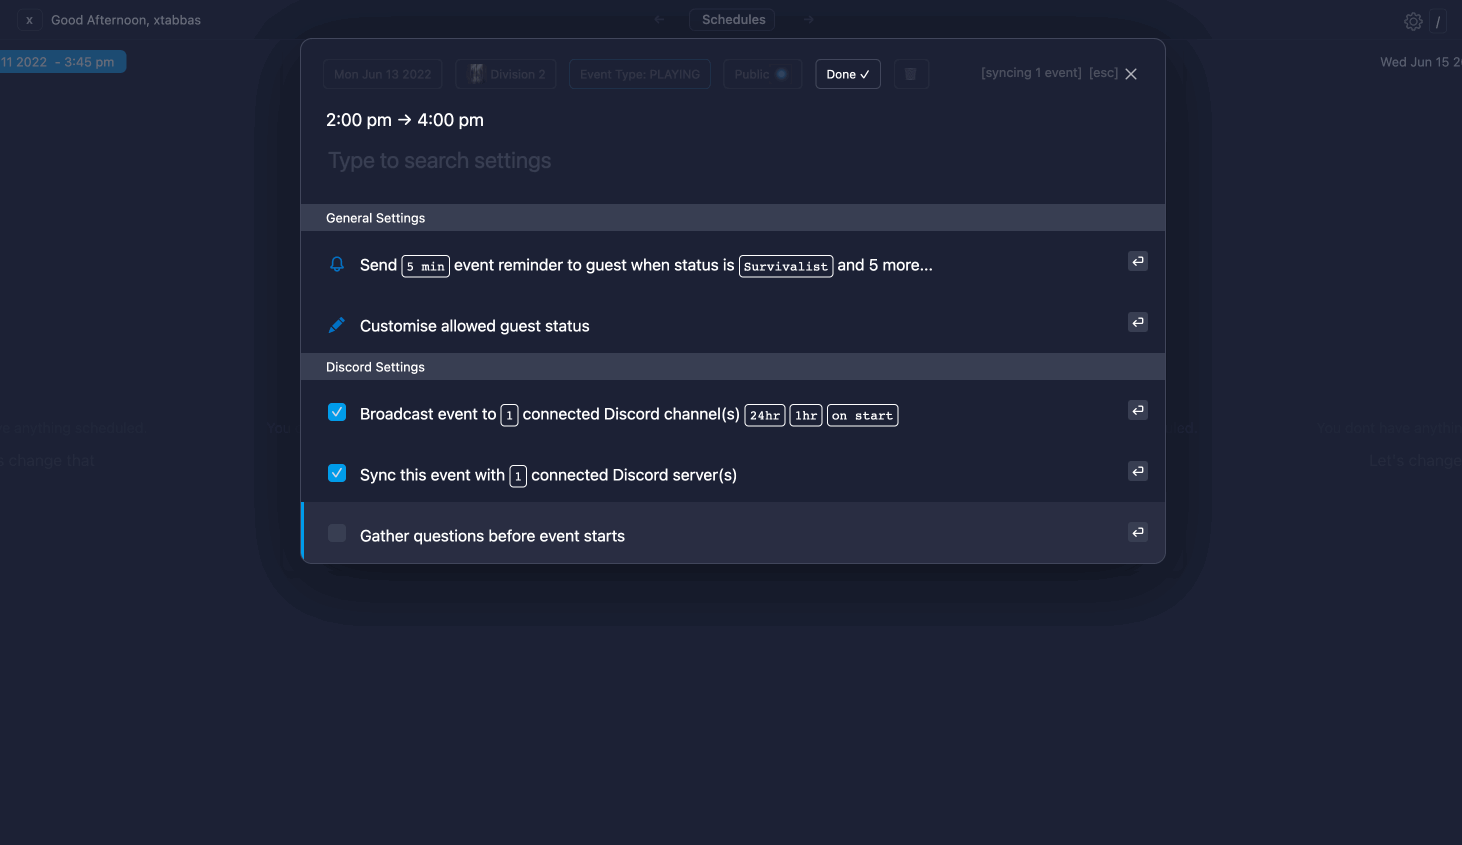Open the Schedules button in header

pyautogui.click(x=734, y=19)
